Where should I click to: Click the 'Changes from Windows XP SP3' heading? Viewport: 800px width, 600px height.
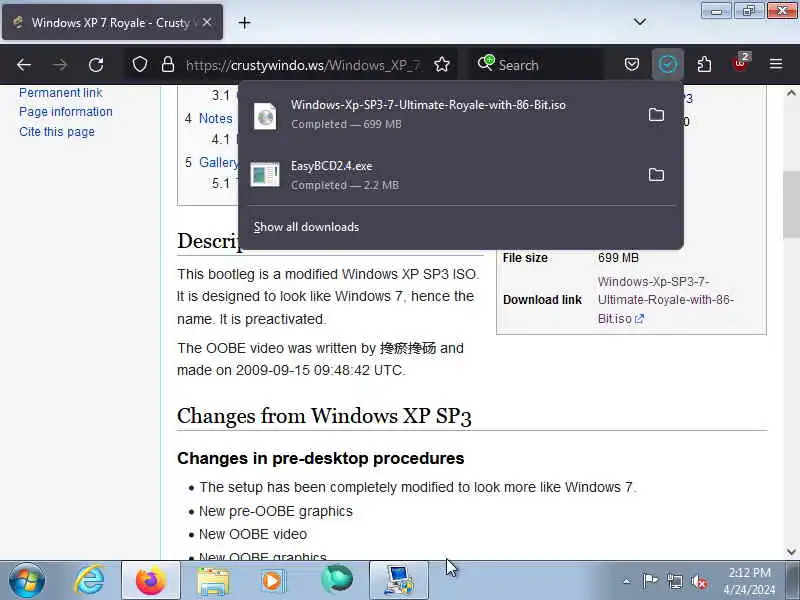(x=324, y=416)
